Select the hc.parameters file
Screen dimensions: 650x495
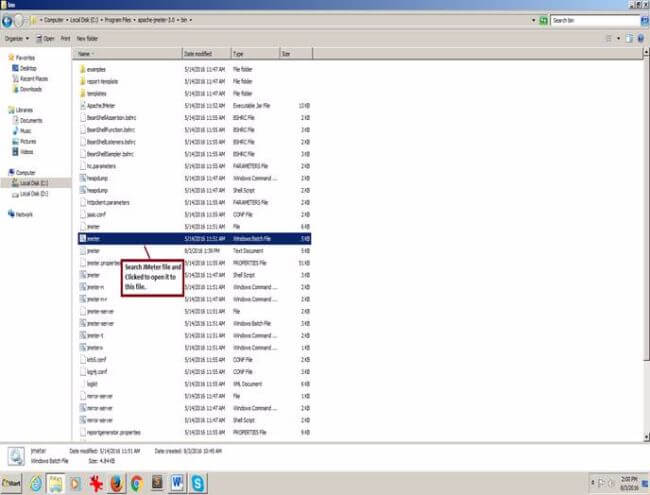click(x=194, y=166)
